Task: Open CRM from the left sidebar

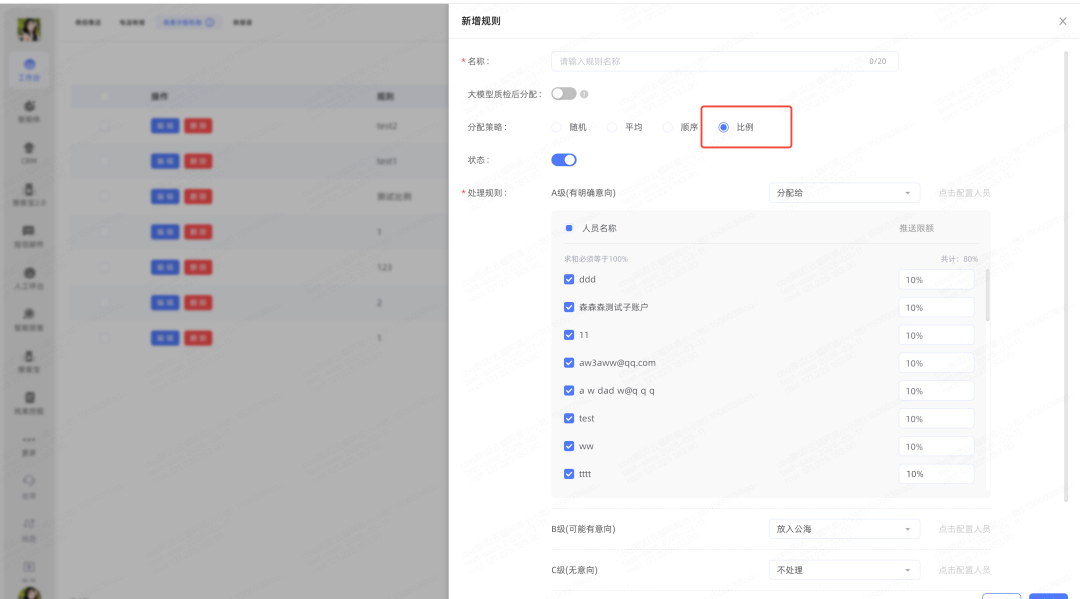Action: [x=29, y=151]
